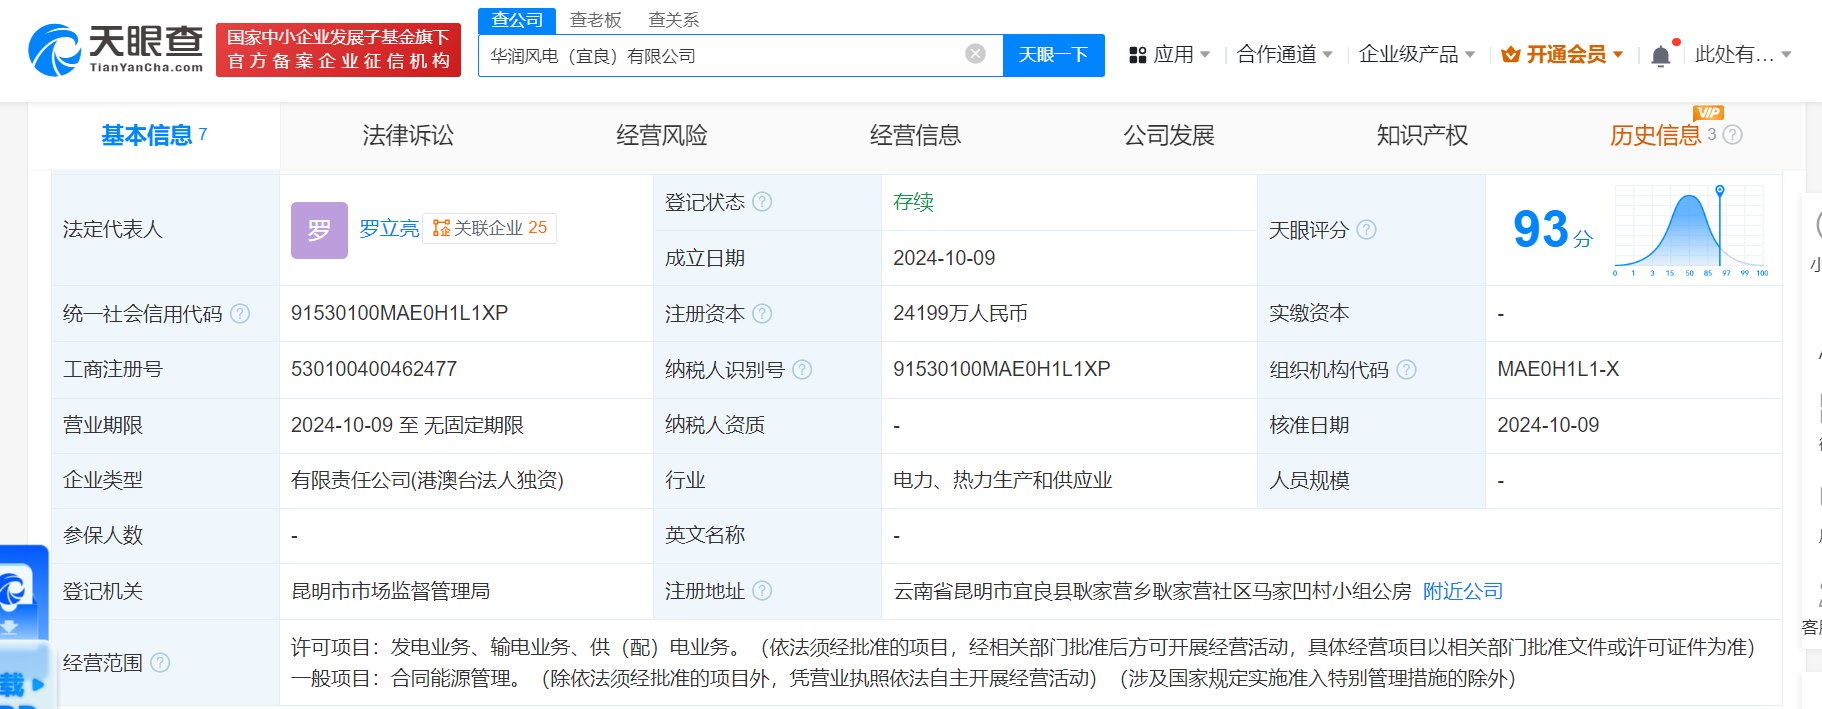Expand the 企业级产品 menu
Image resolution: width=1822 pixels, height=709 pixels.
pos(1417,55)
